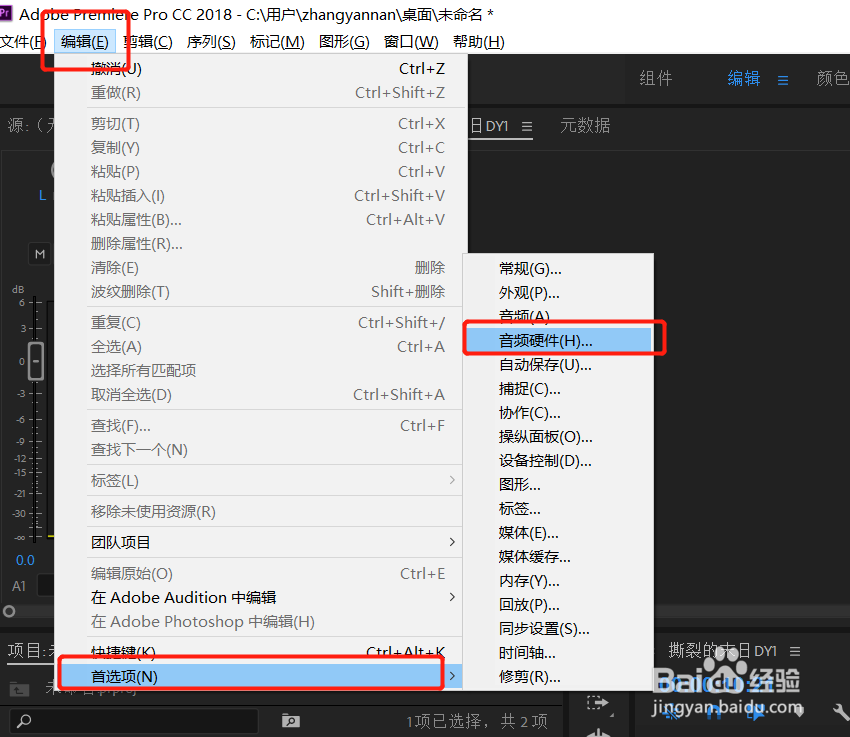This screenshot has height=737, width=850.
Task: Click the Premiere Pro app icon in title bar
Action: [x=5, y=13]
